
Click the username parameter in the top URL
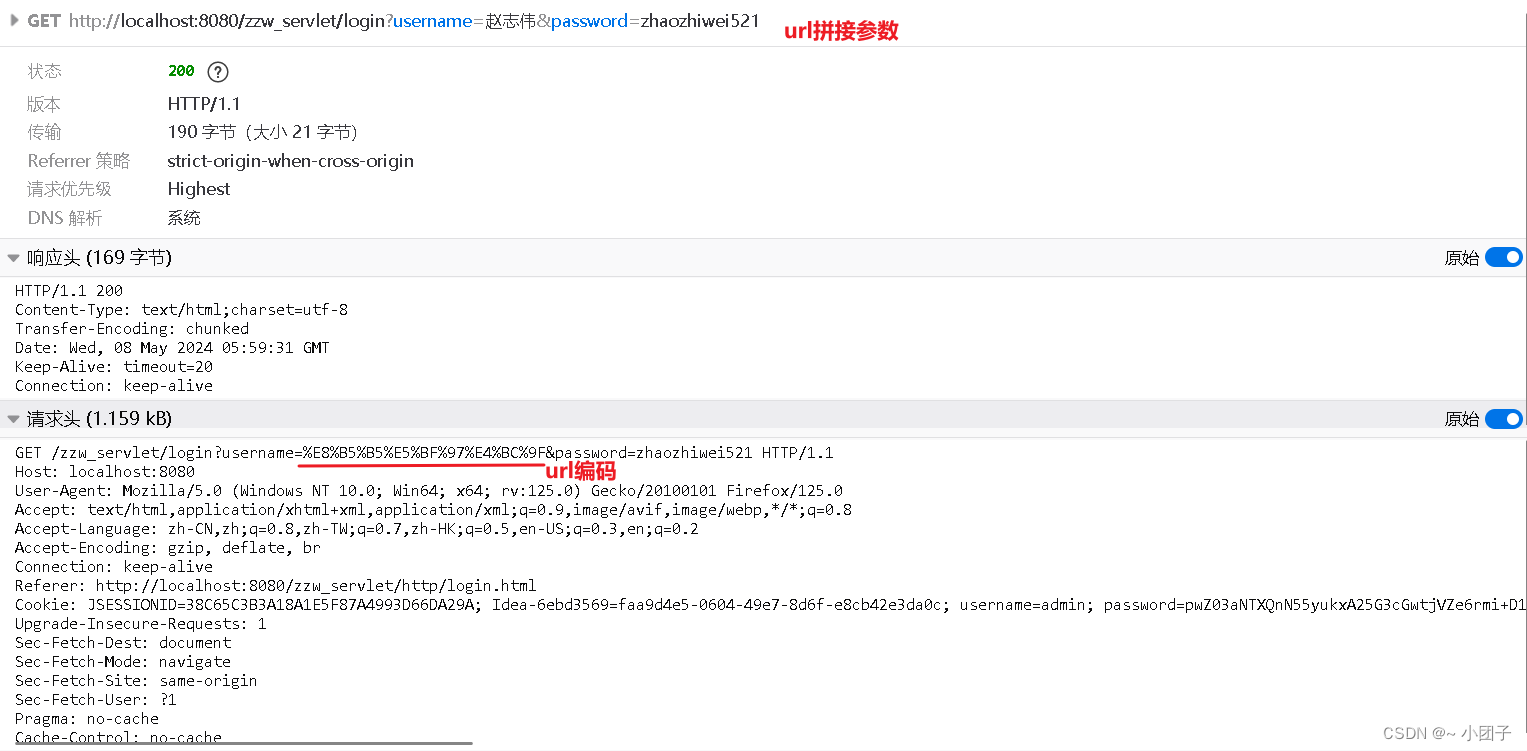click(x=432, y=21)
